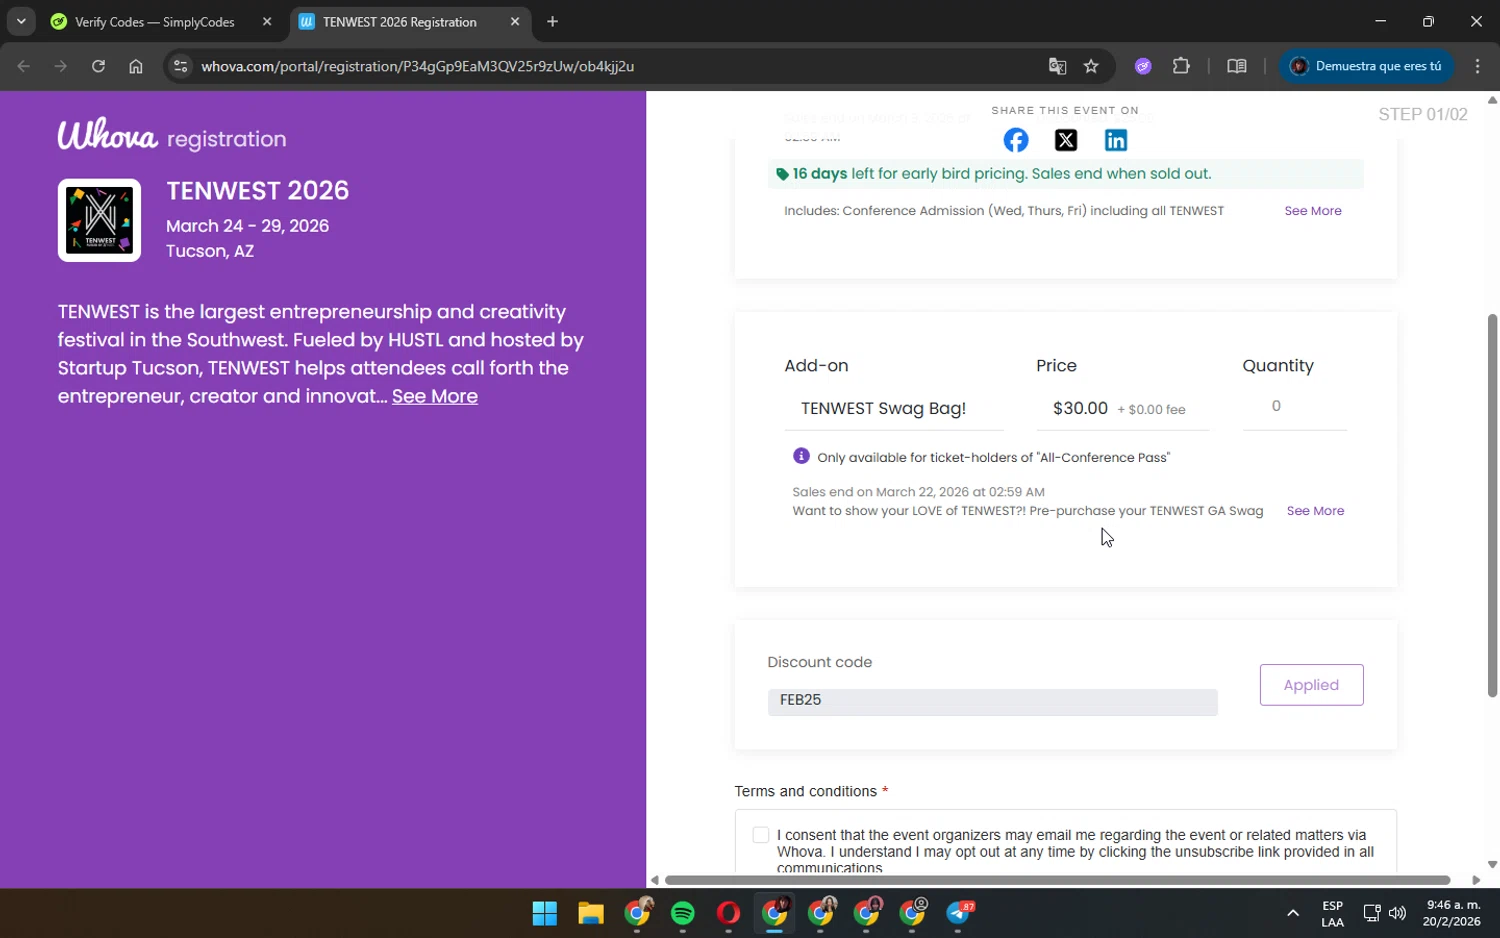The image size is (1500, 938).
Task: Click the address bar URL
Action: pos(417,66)
